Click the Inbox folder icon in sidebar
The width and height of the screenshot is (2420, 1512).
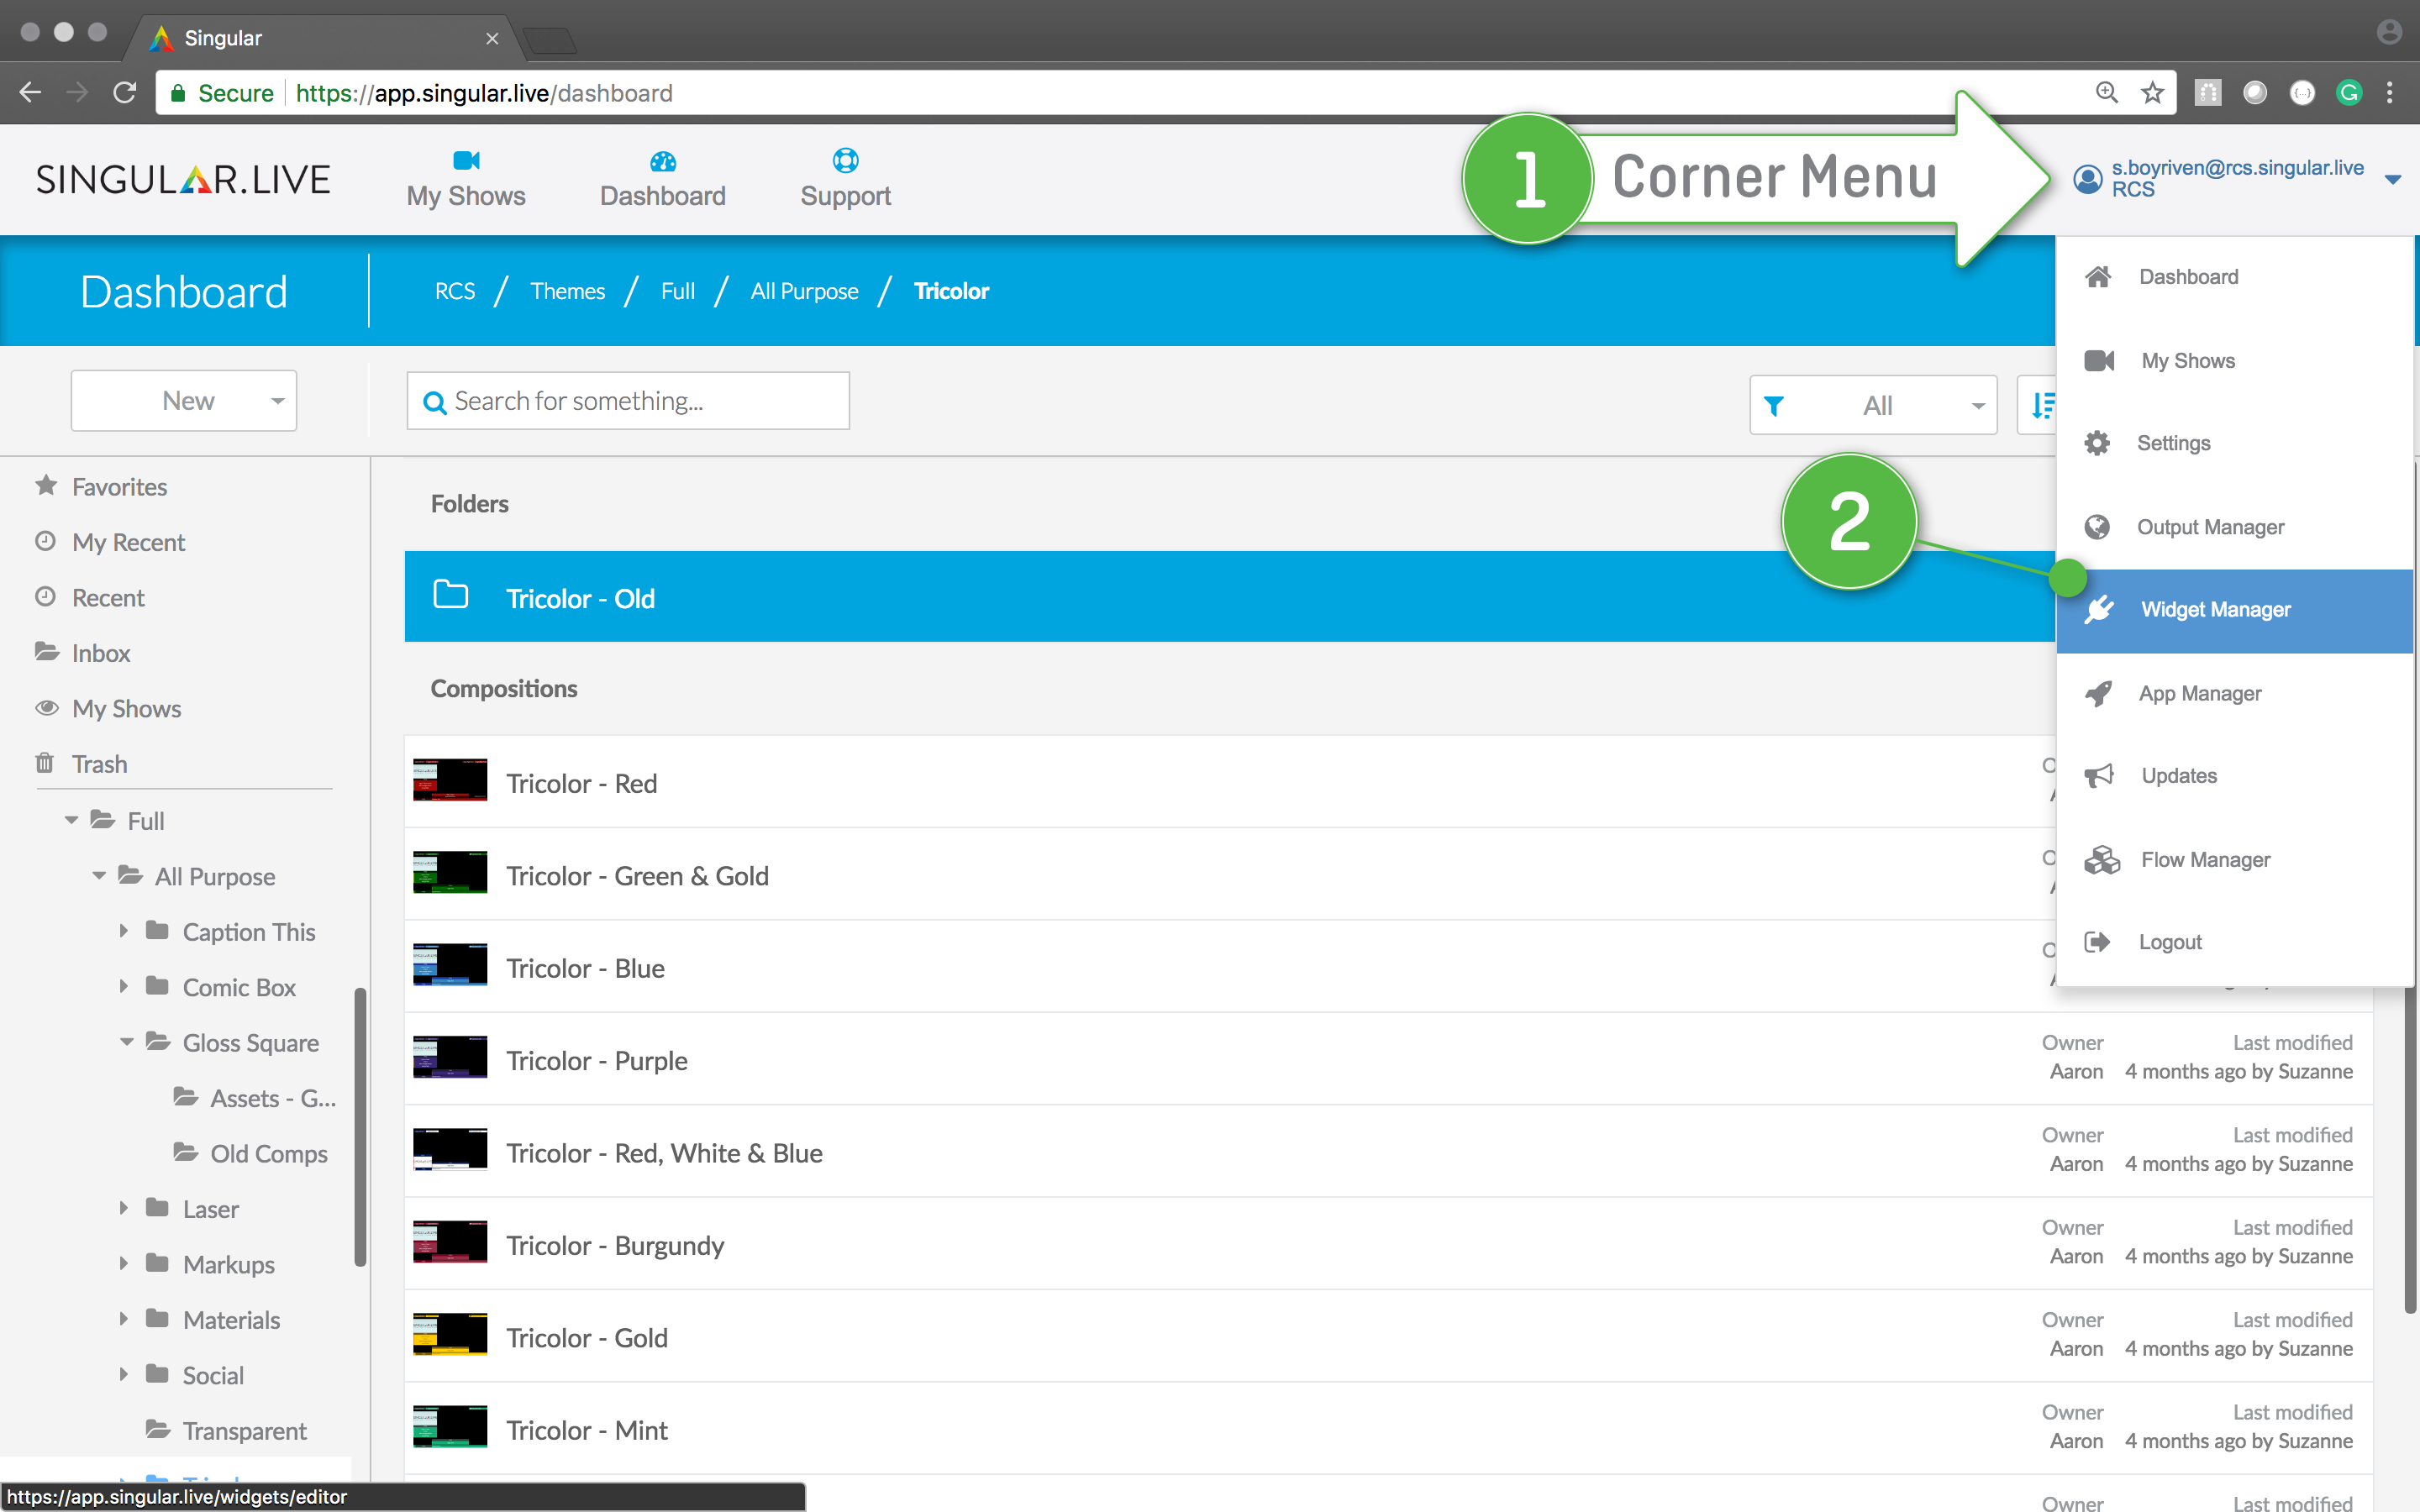pyautogui.click(x=46, y=652)
